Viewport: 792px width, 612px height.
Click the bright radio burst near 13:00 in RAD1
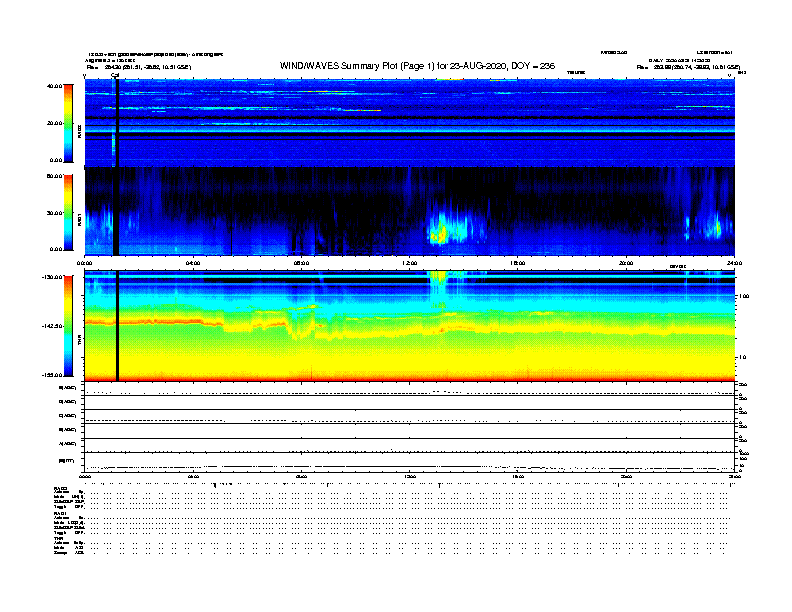(440, 231)
